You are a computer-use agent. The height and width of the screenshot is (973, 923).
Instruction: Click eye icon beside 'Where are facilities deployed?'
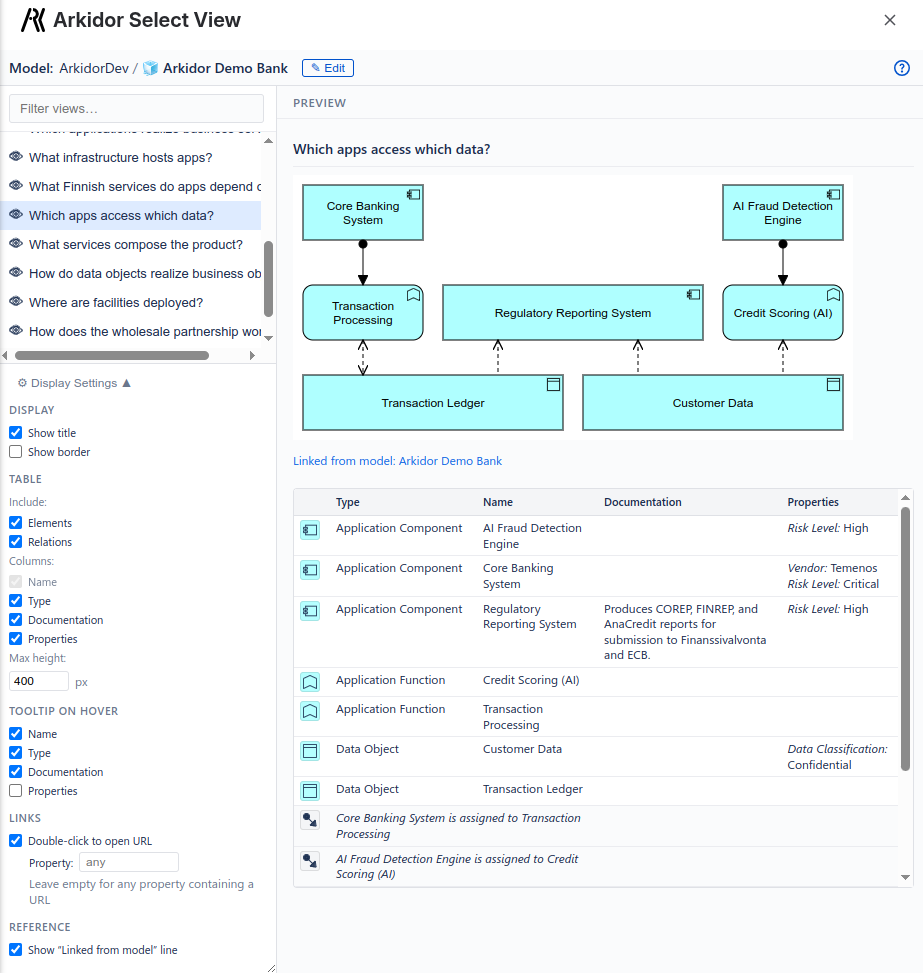tap(16, 302)
